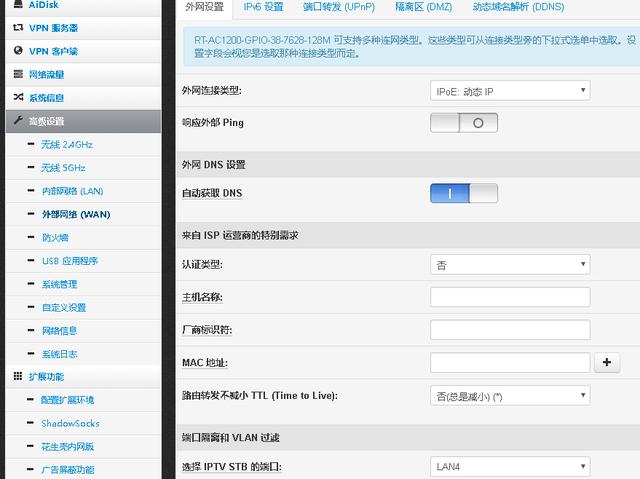Switch to 隔离区 (DMZ) tab
Image resolution: width=640 pixels, height=479 pixels.
tap(424, 7)
